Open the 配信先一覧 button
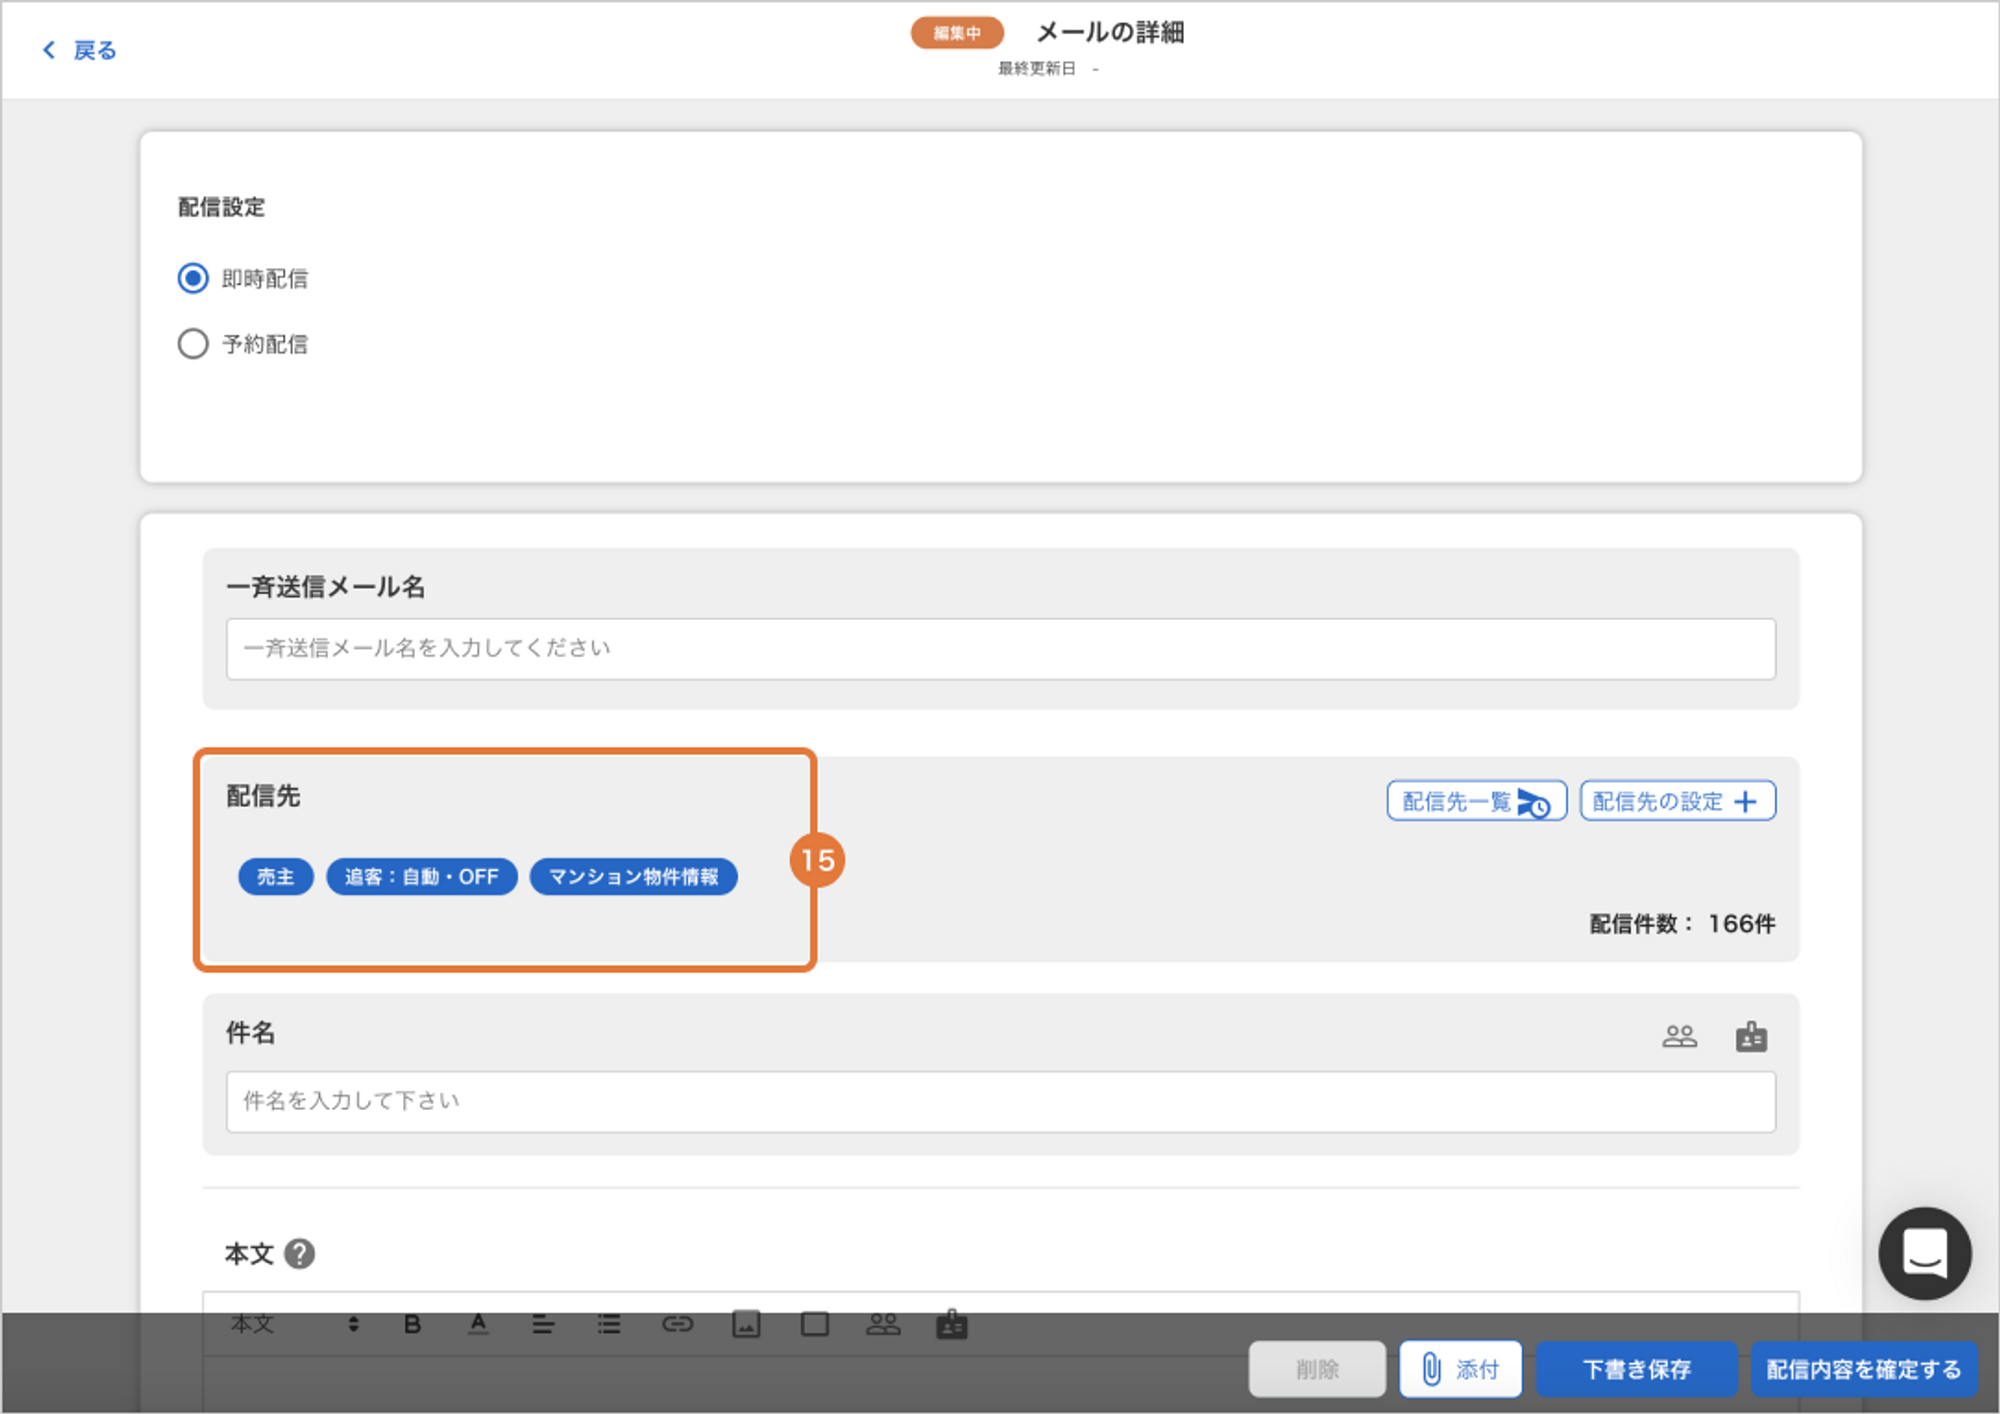 pyautogui.click(x=1476, y=801)
